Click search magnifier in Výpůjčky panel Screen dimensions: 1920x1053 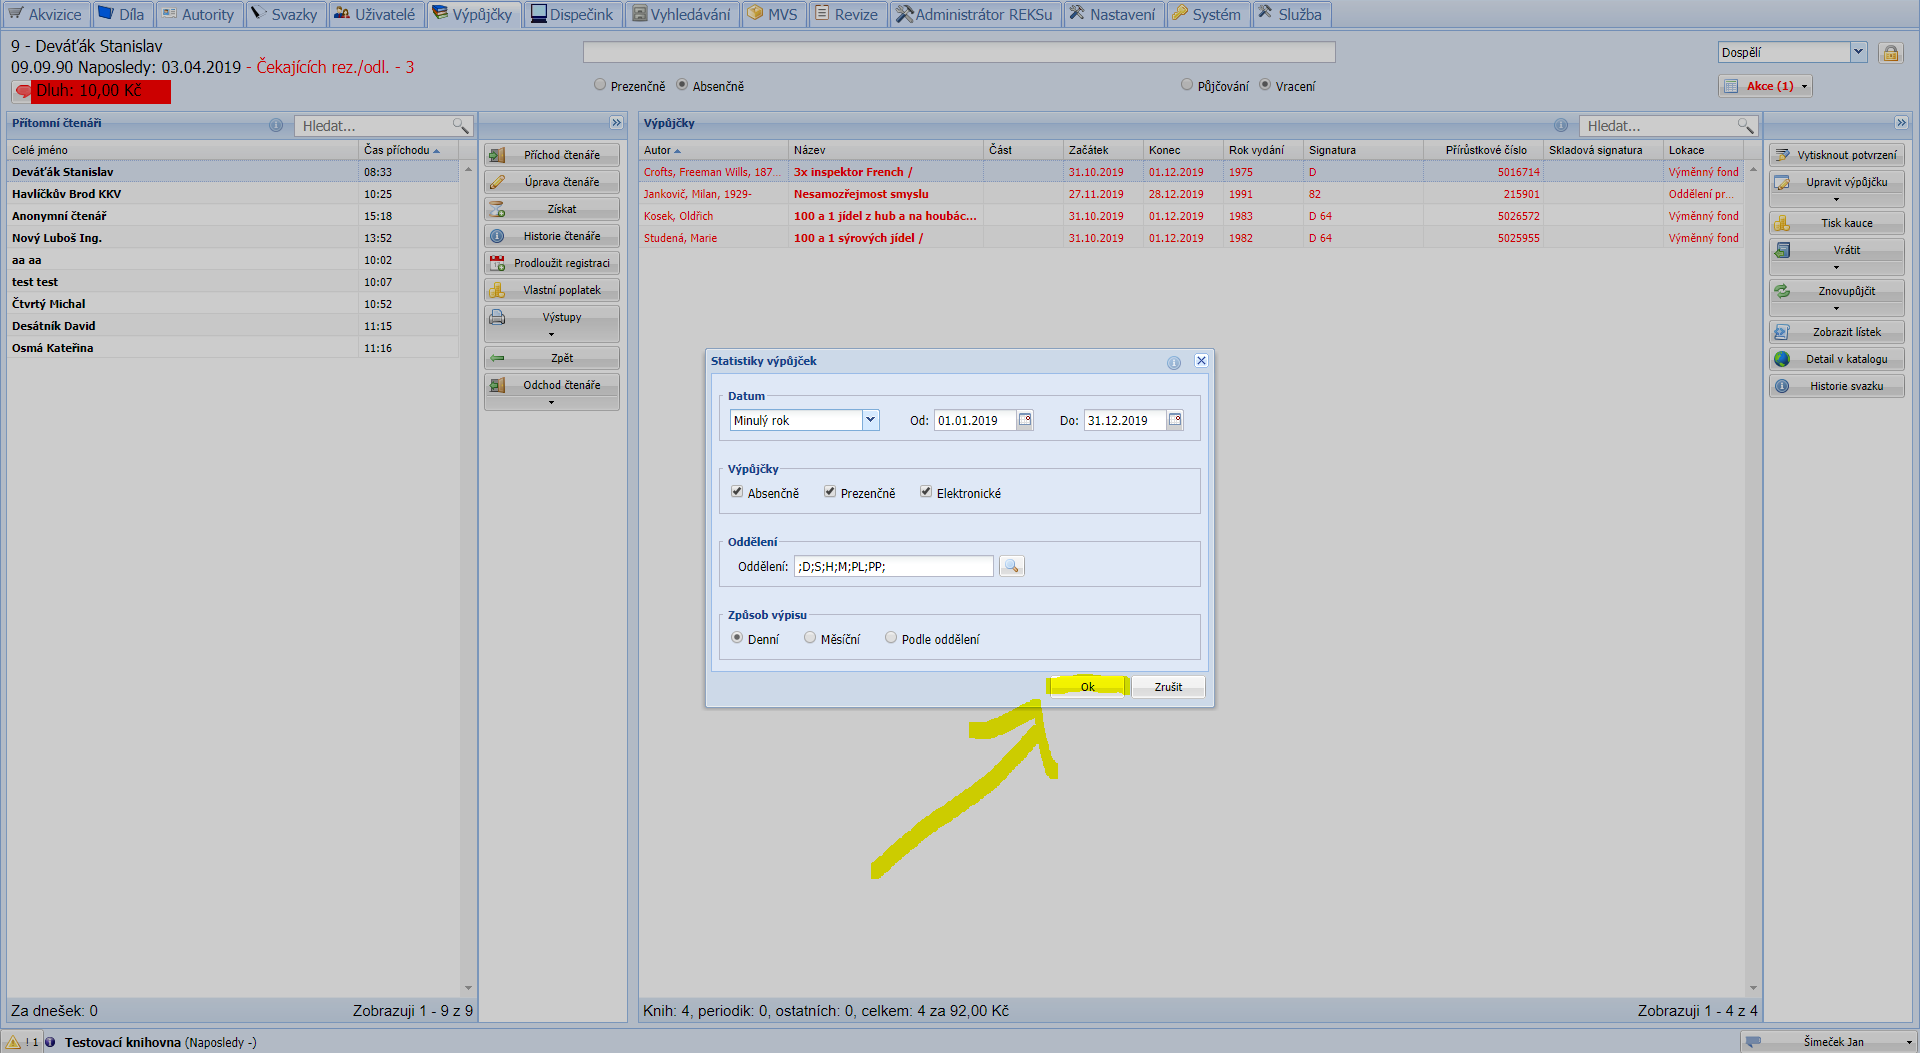point(1745,125)
